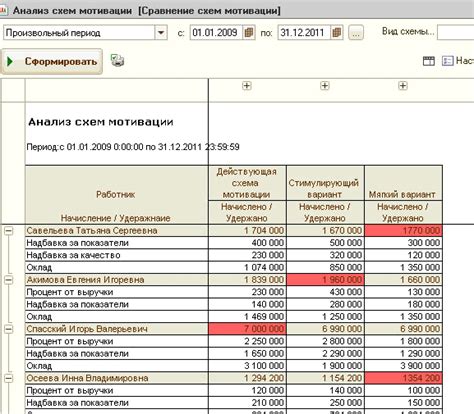
Task: Expand column group above Стимулирующий вариант
Action: [325, 86]
